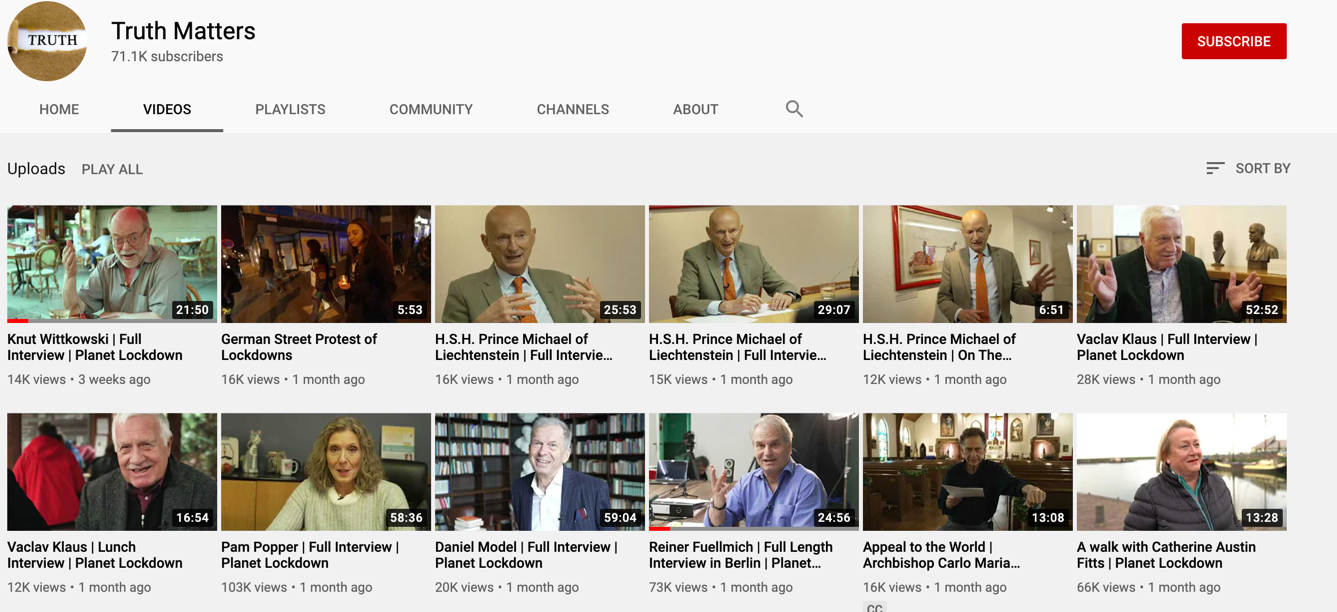Image resolution: width=1337 pixels, height=612 pixels.
Task: Open the Reiner Fuellmich interview title link
Action: click(740, 555)
